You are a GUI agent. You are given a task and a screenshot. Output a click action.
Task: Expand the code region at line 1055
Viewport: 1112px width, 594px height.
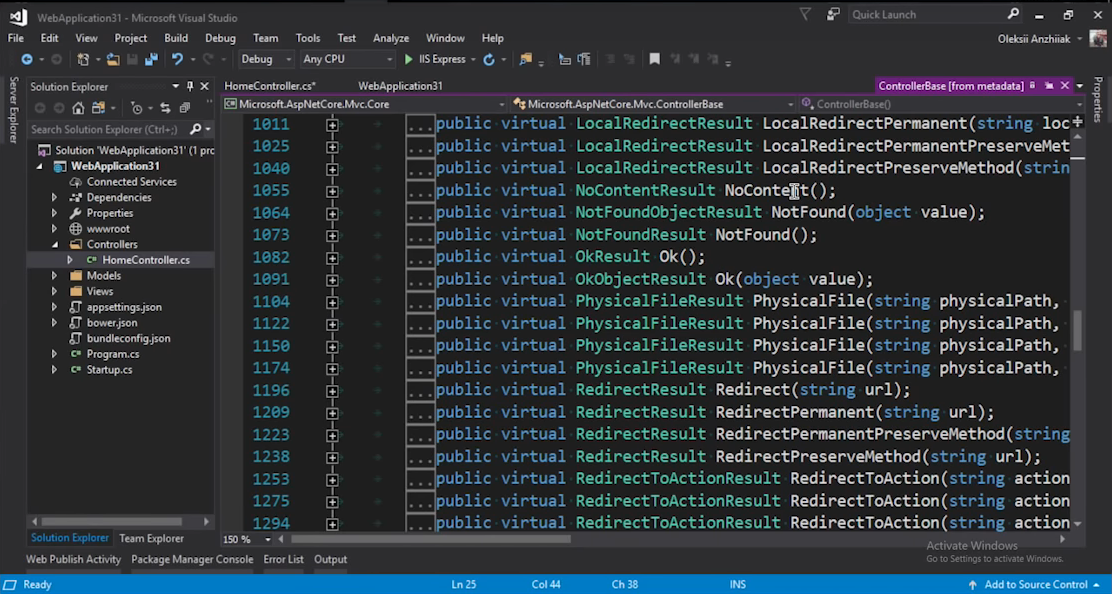(332, 191)
